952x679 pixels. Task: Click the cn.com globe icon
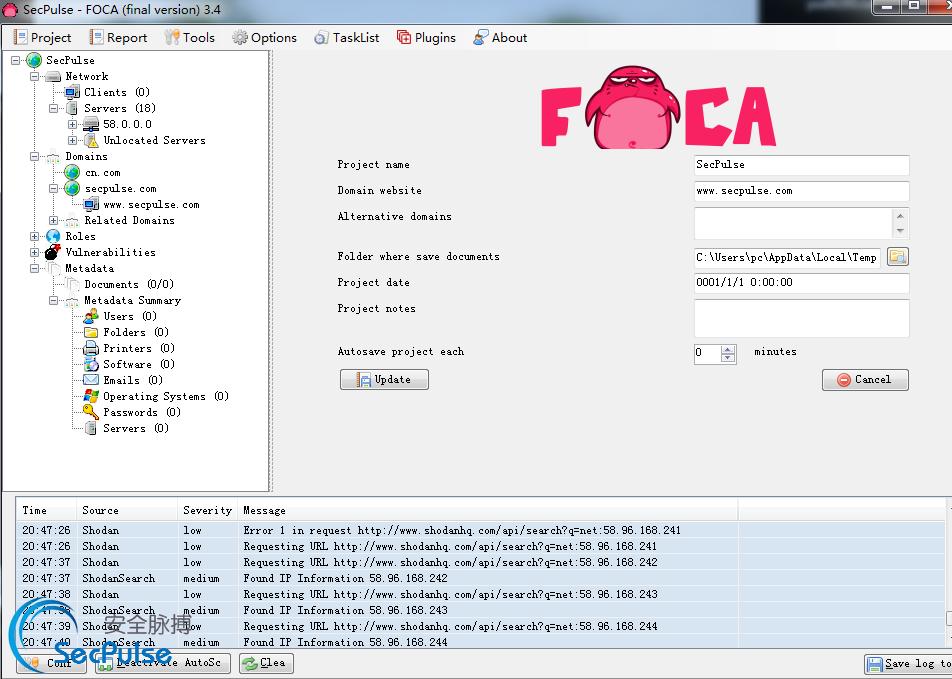72,172
